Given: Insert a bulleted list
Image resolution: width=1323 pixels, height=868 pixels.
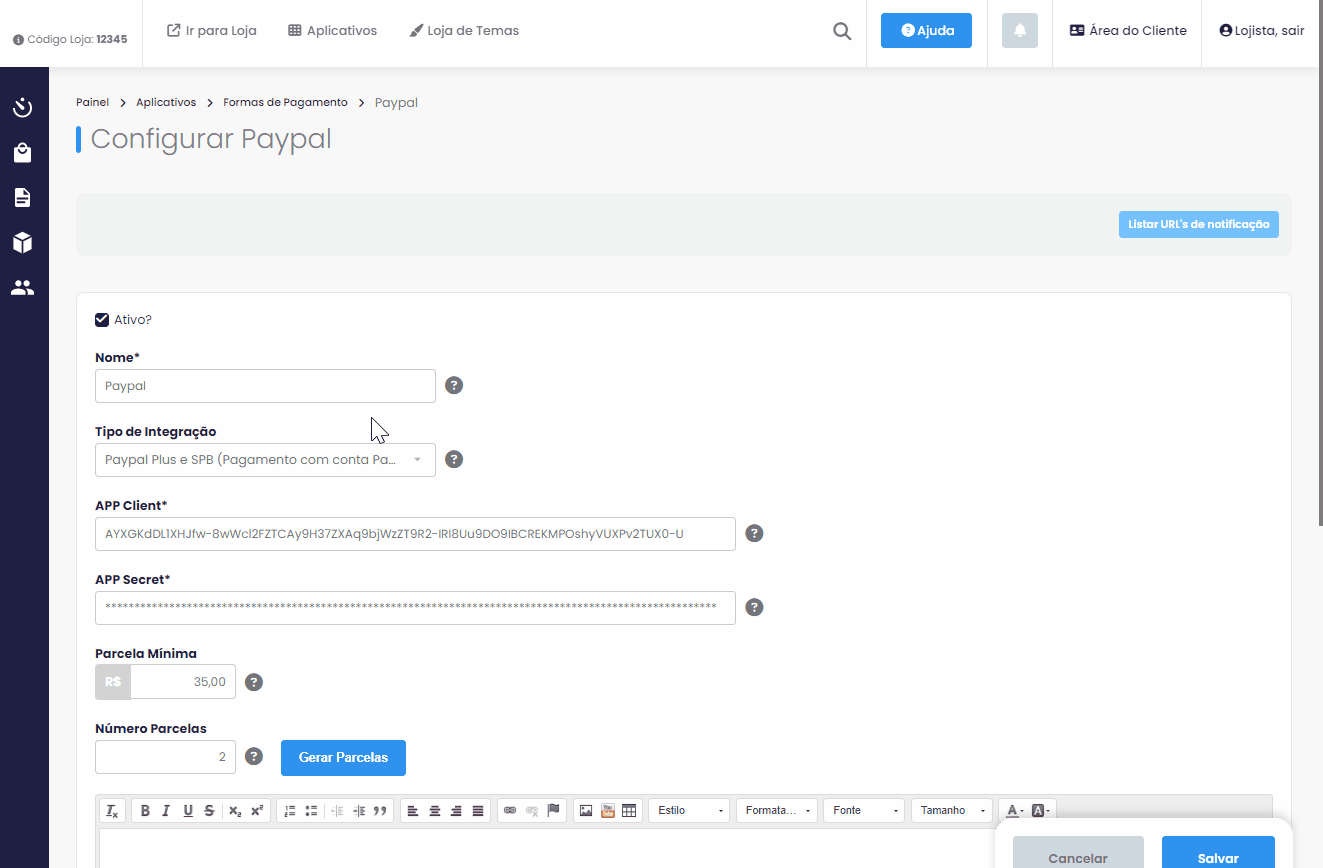Looking at the screenshot, I should [311, 810].
